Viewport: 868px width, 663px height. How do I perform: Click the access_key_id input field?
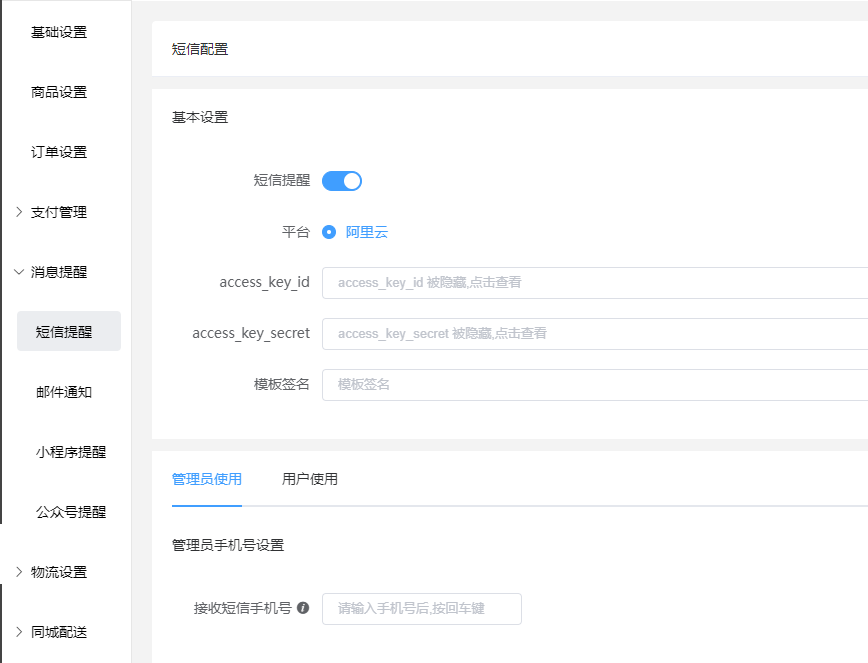[x=595, y=283]
